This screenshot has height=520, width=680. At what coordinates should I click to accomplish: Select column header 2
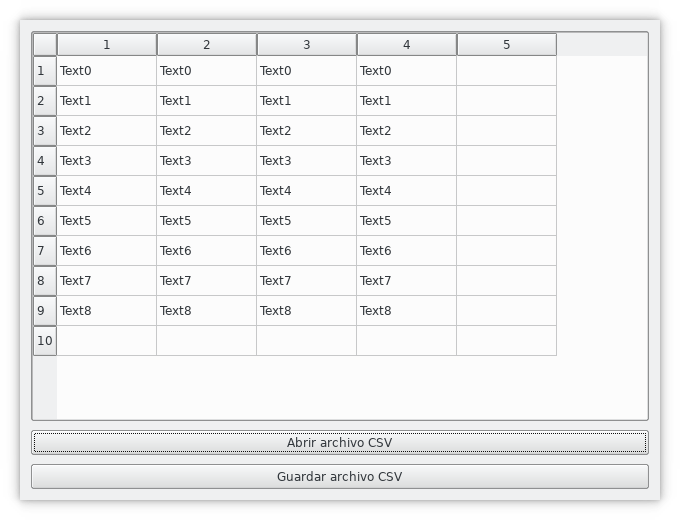(x=207, y=45)
